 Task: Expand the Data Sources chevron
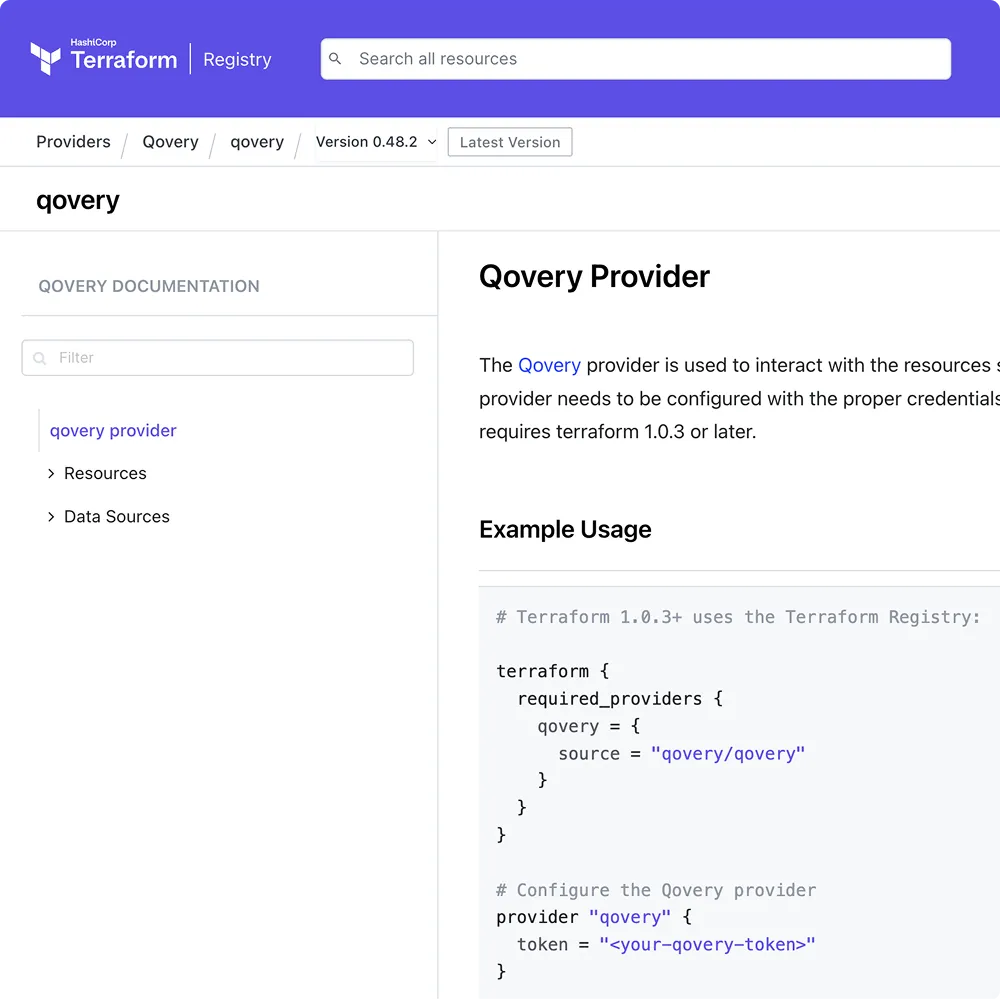pos(51,517)
